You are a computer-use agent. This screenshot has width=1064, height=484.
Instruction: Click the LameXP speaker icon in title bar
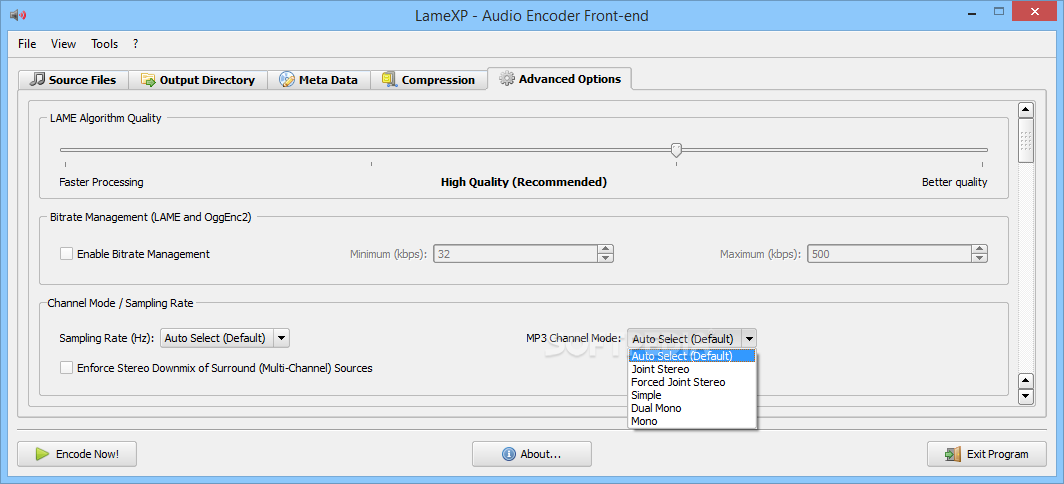18,15
